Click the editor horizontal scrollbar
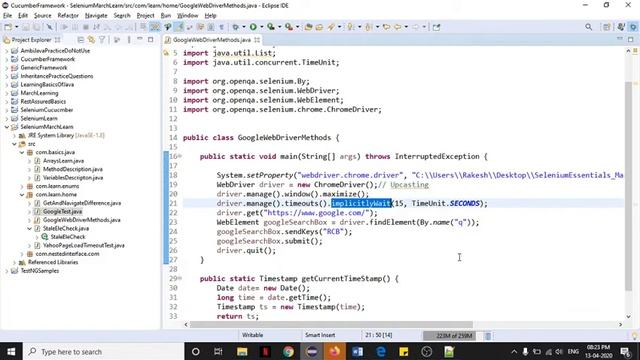Screen dimensions: 640x360 331,324
